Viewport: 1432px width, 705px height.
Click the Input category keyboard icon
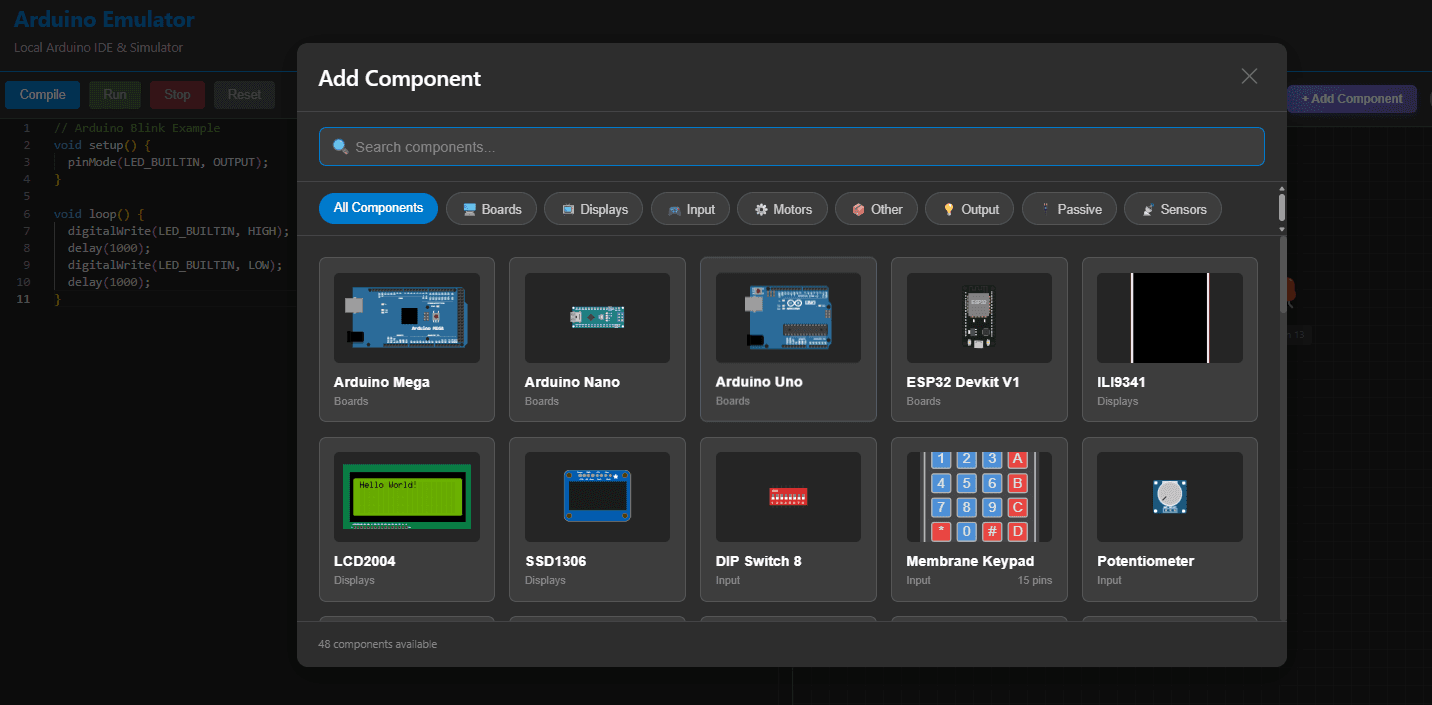[673, 208]
